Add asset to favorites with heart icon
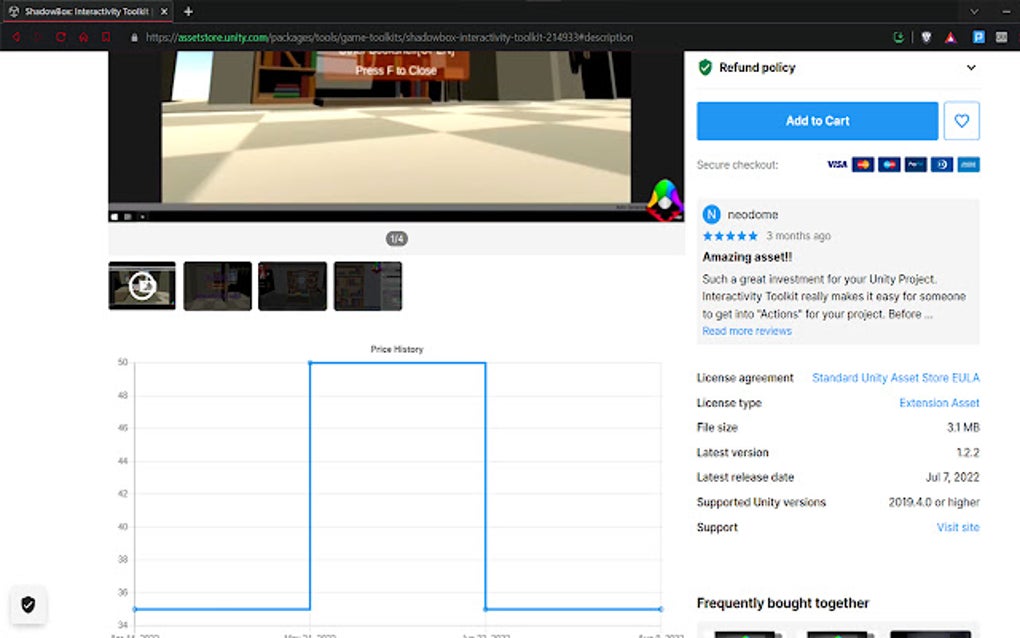The height and width of the screenshot is (638, 1020). pyautogui.click(x=961, y=121)
